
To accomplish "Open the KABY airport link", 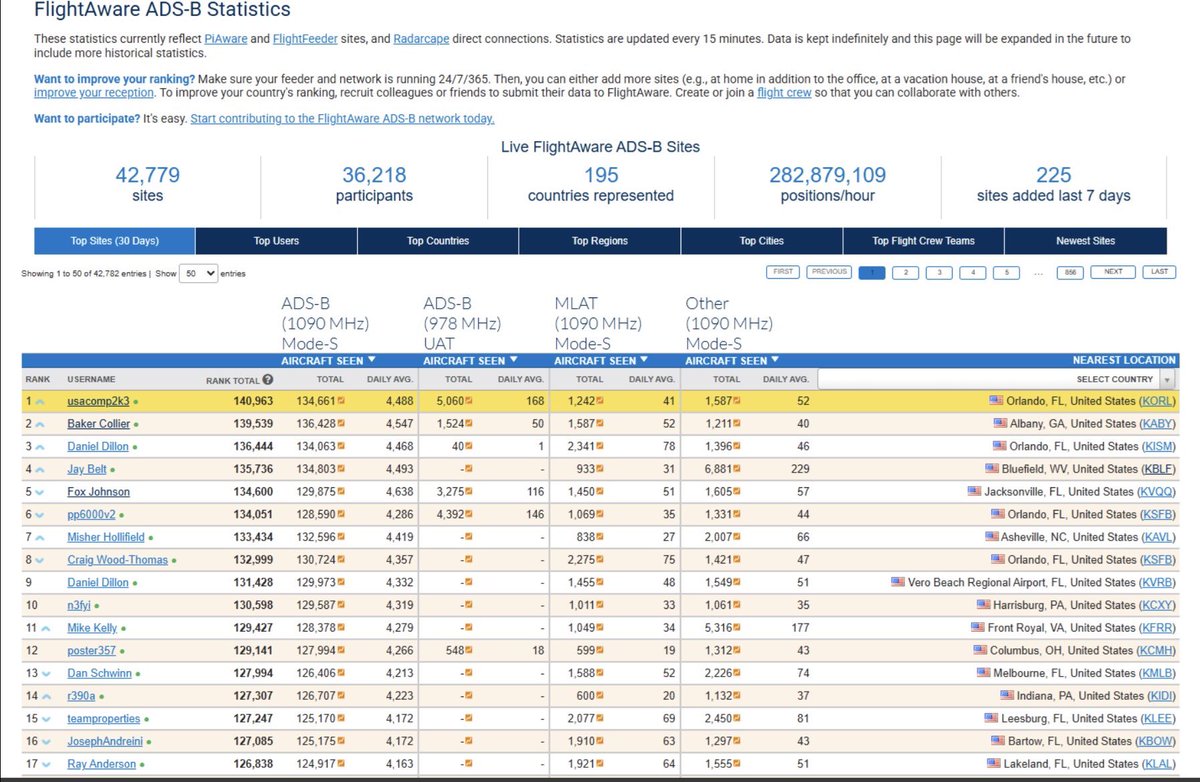I will [1156, 424].
